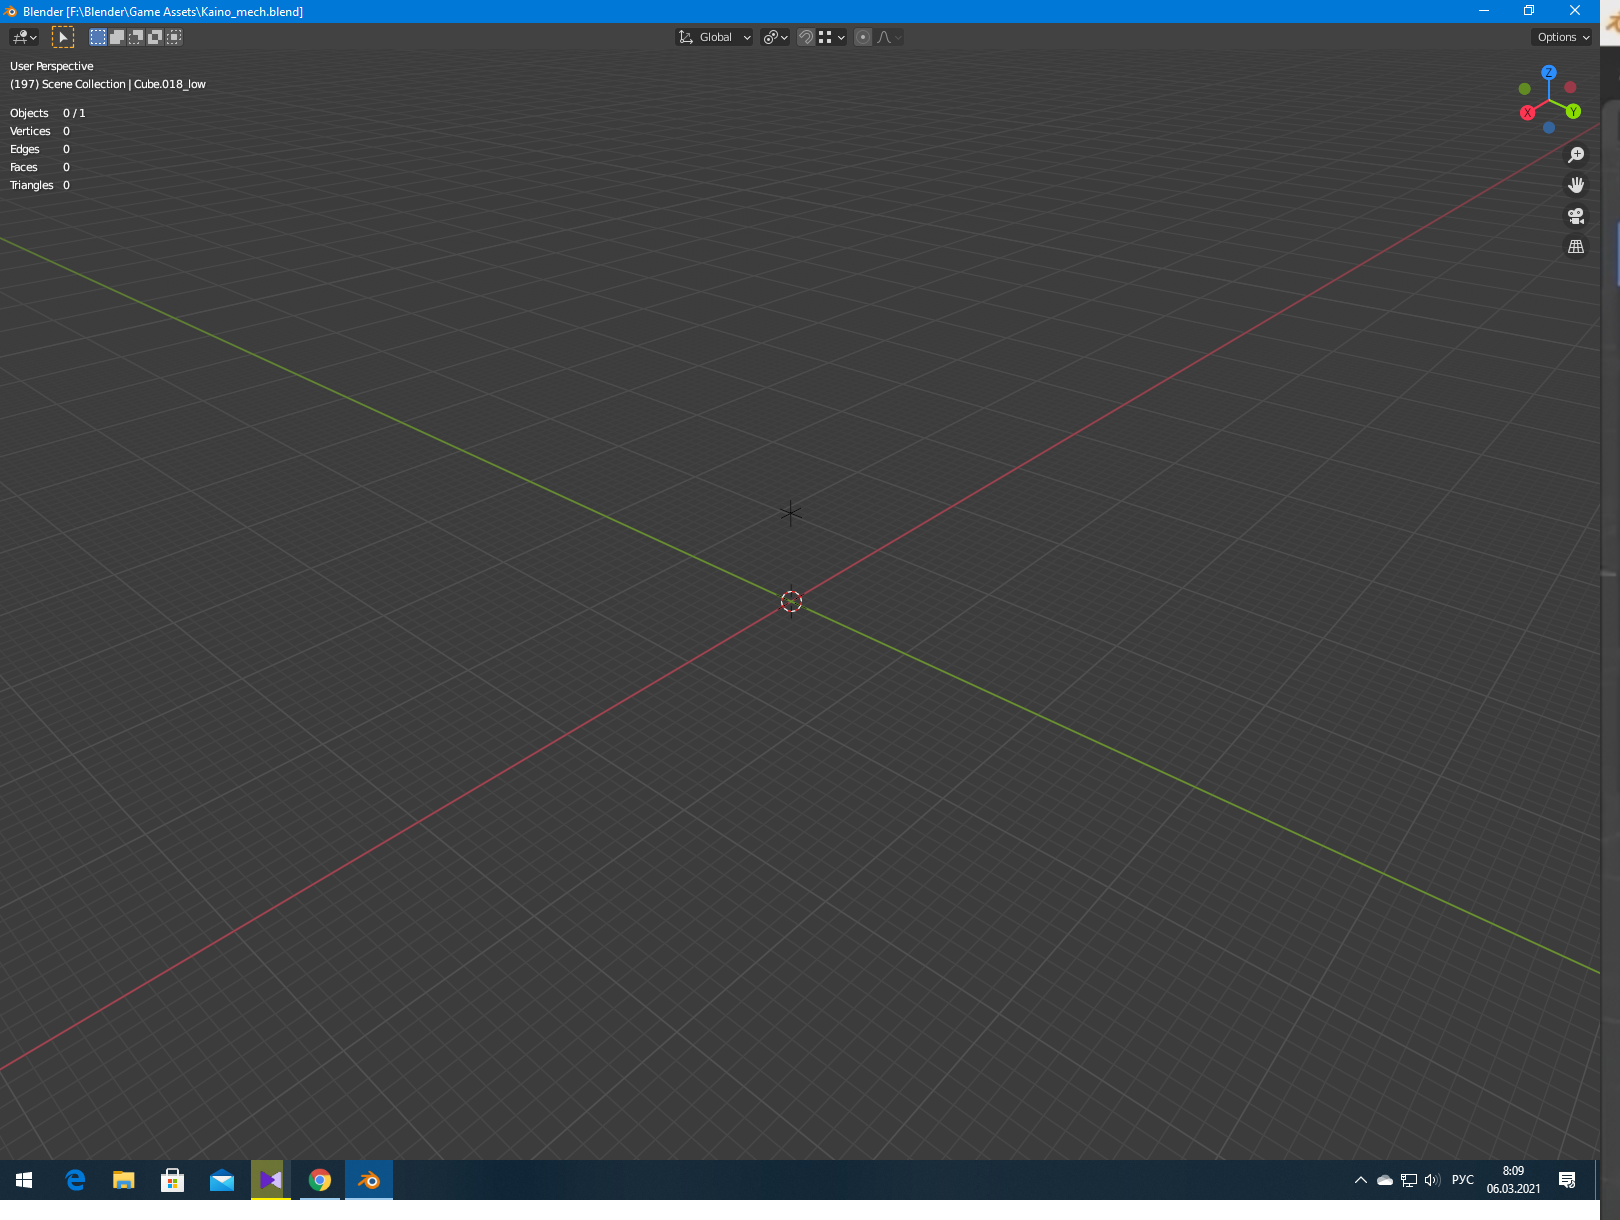Image resolution: width=1620 pixels, height=1220 pixels.
Task: Click the Z axis on navigation gizmo
Action: tap(1549, 72)
